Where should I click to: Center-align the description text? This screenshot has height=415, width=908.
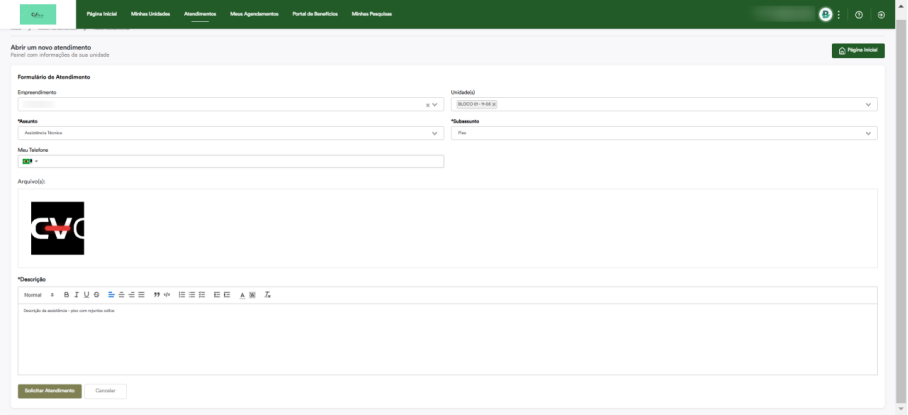(122, 295)
